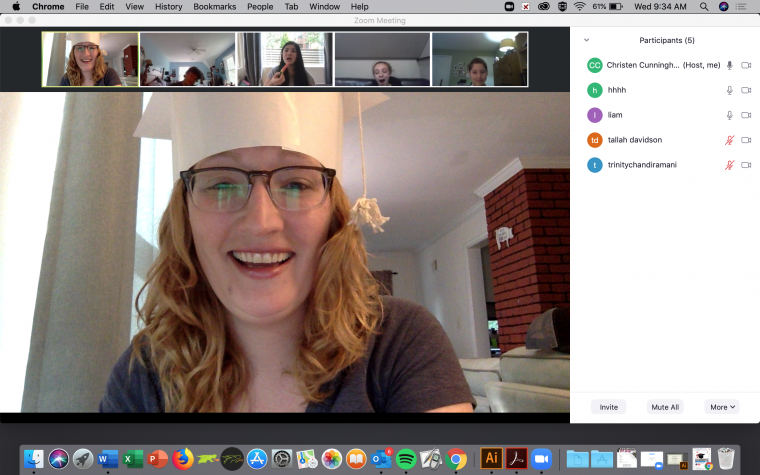Click the camera icon in the host's row
This screenshot has width=760, height=475.
[x=746, y=65]
